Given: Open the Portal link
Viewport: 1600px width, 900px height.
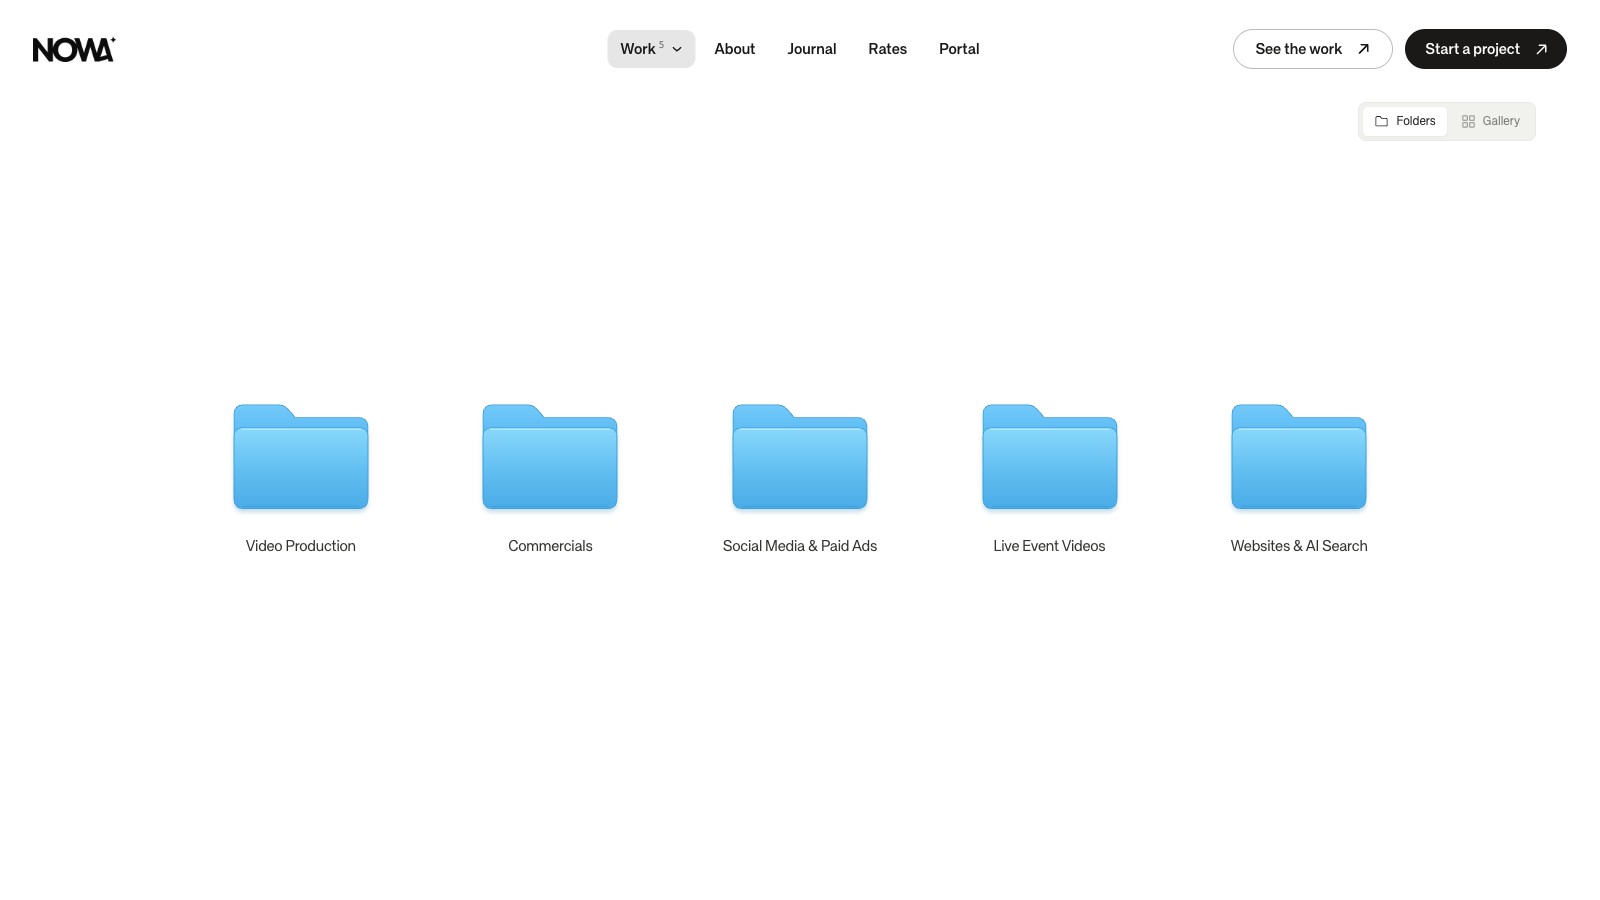Looking at the screenshot, I should tap(959, 49).
